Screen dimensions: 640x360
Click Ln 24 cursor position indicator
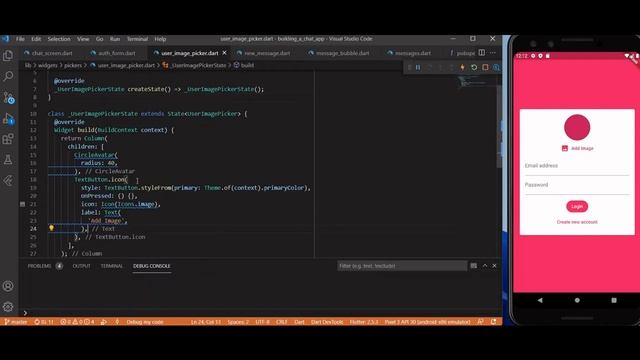206,322
